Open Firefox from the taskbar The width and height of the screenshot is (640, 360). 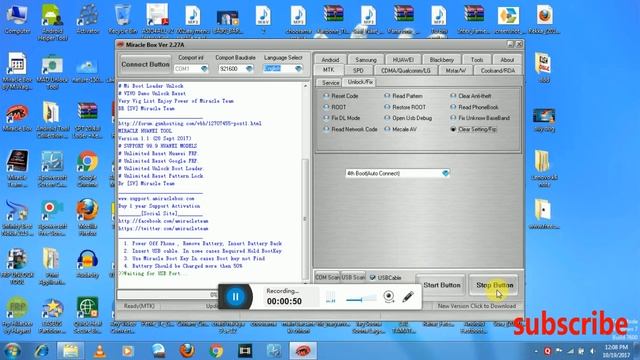187,351
